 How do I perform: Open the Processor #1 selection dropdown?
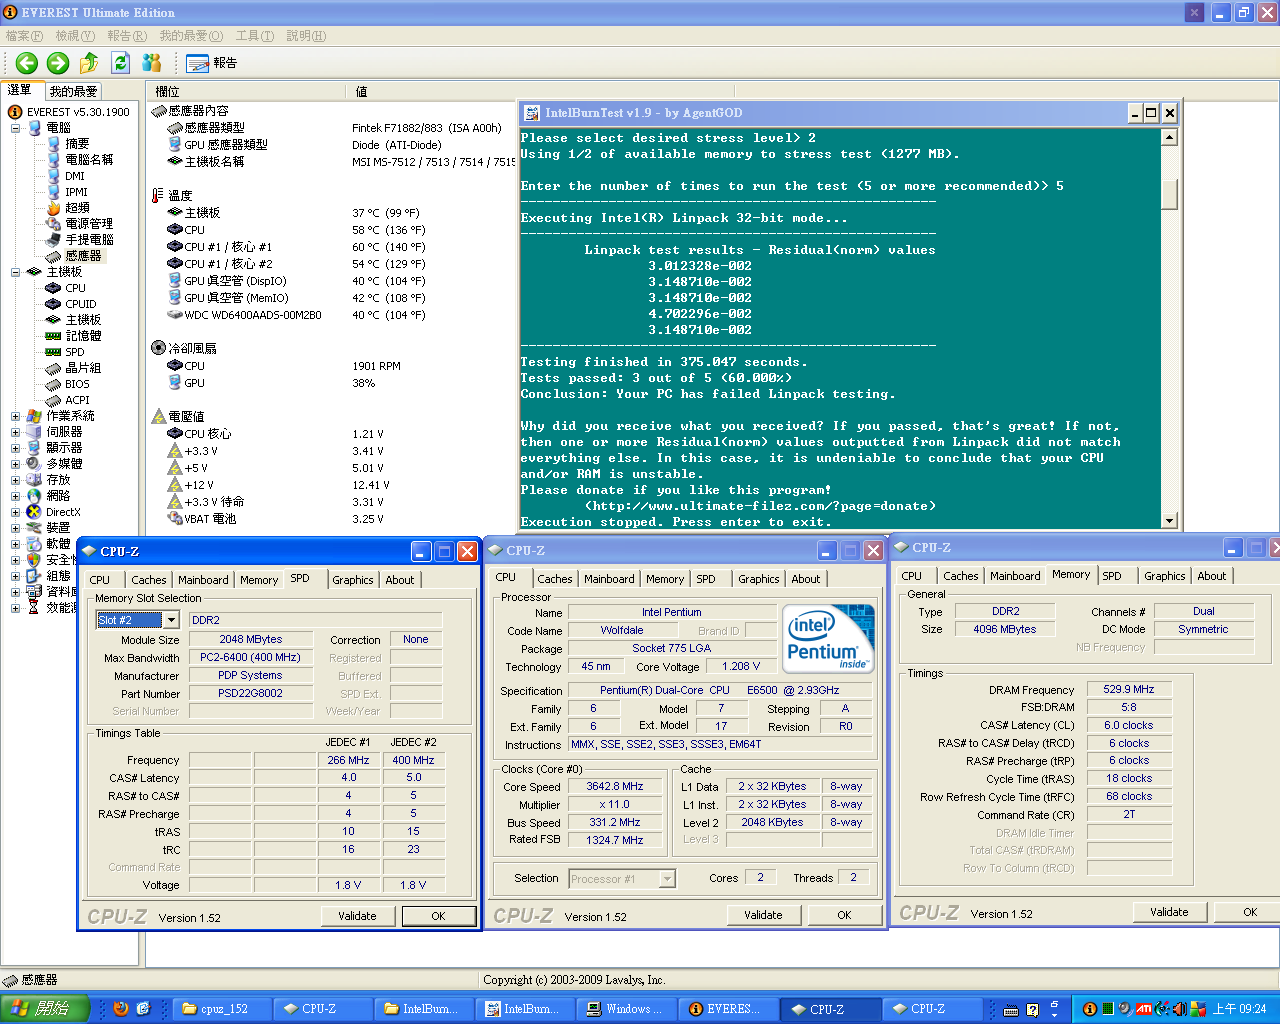pyautogui.click(x=667, y=879)
